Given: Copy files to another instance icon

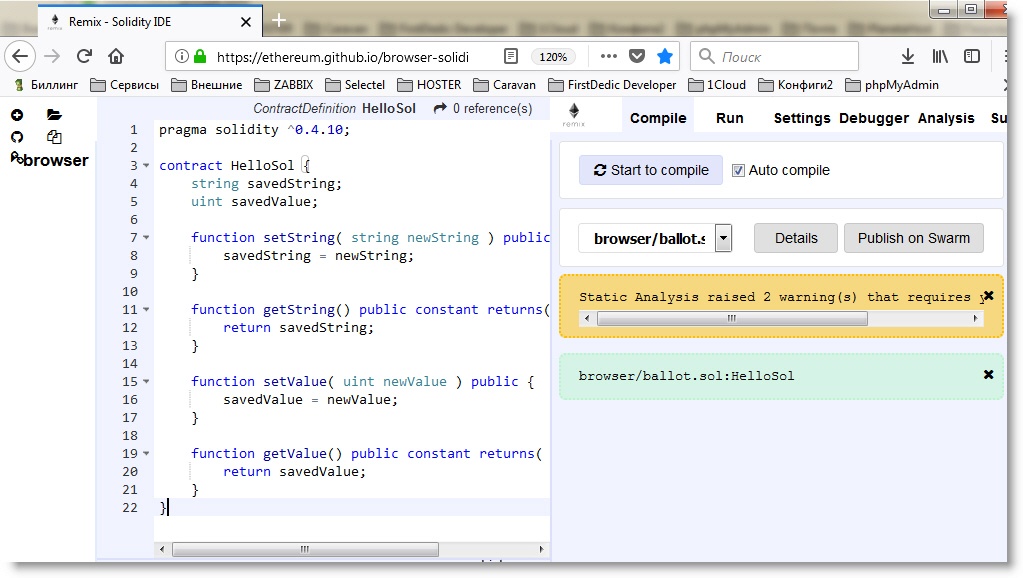Looking at the screenshot, I should (x=54, y=137).
